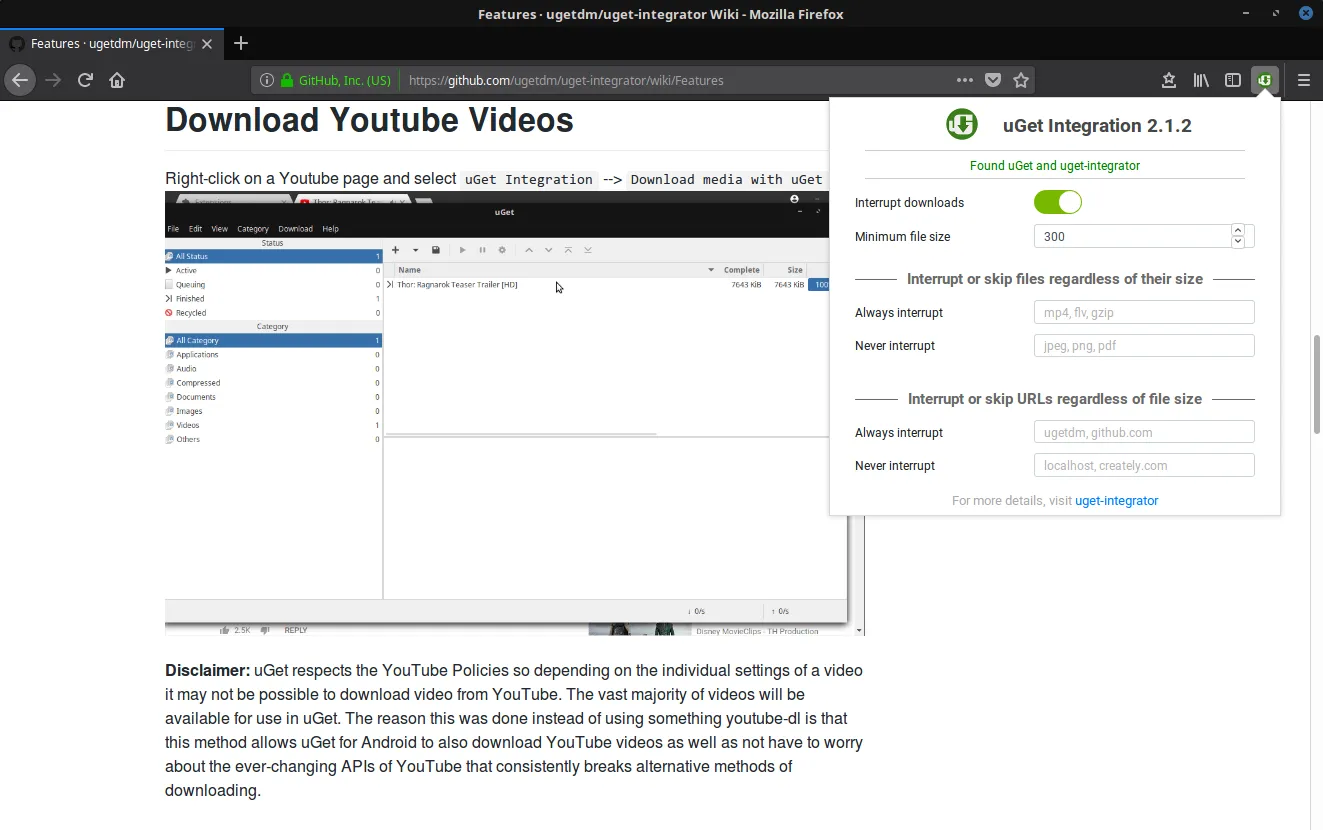Visit the uget-integrator link in the popup
Viewport: 1323px width, 830px height.
coord(1117,500)
